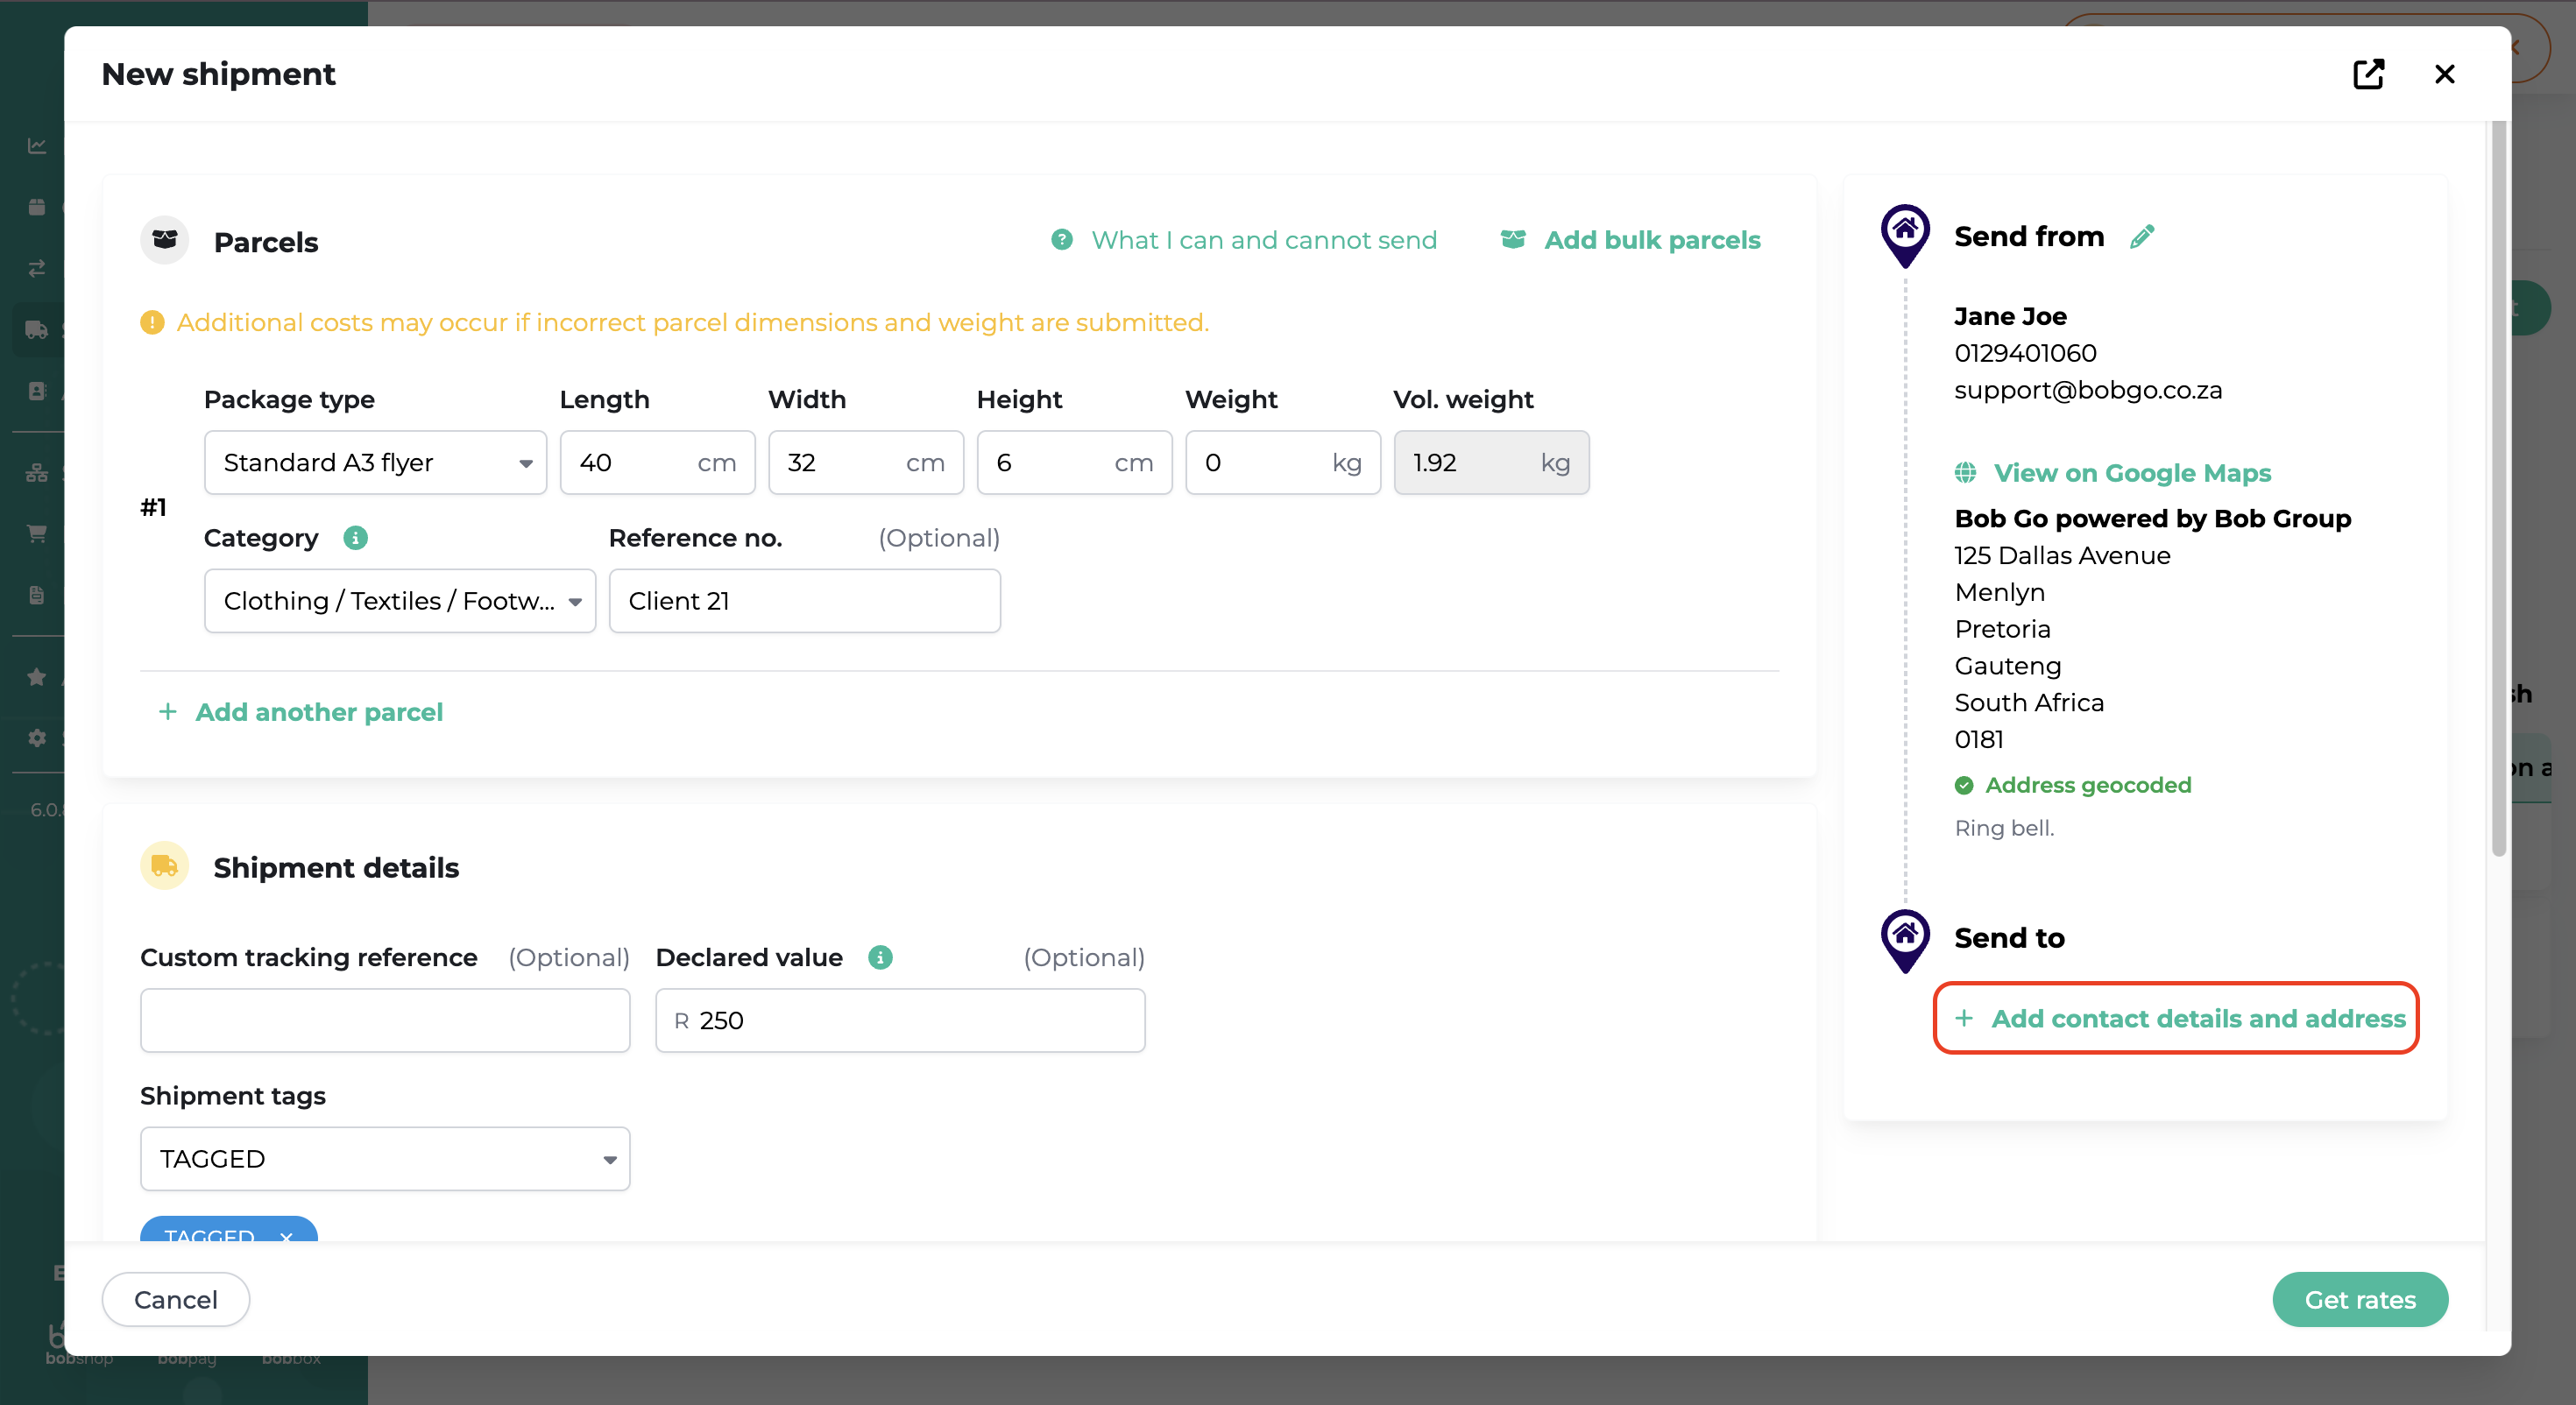This screenshot has height=1405, width=2576.
Task: Open settings gear icon in sidebar
Action: (x=37, y=738)
